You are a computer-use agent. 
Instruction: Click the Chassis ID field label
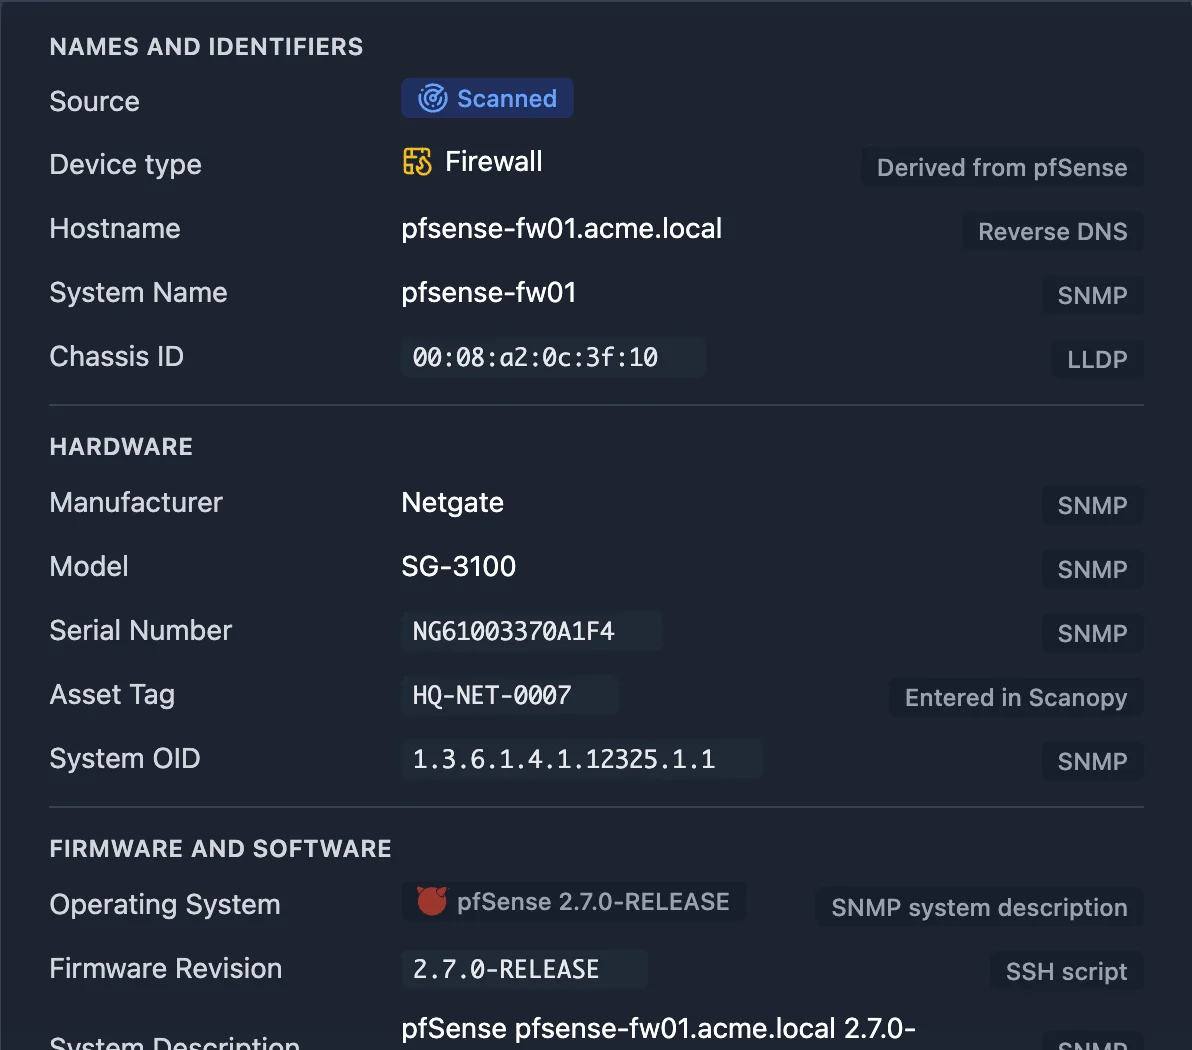(x=116, y=357)
